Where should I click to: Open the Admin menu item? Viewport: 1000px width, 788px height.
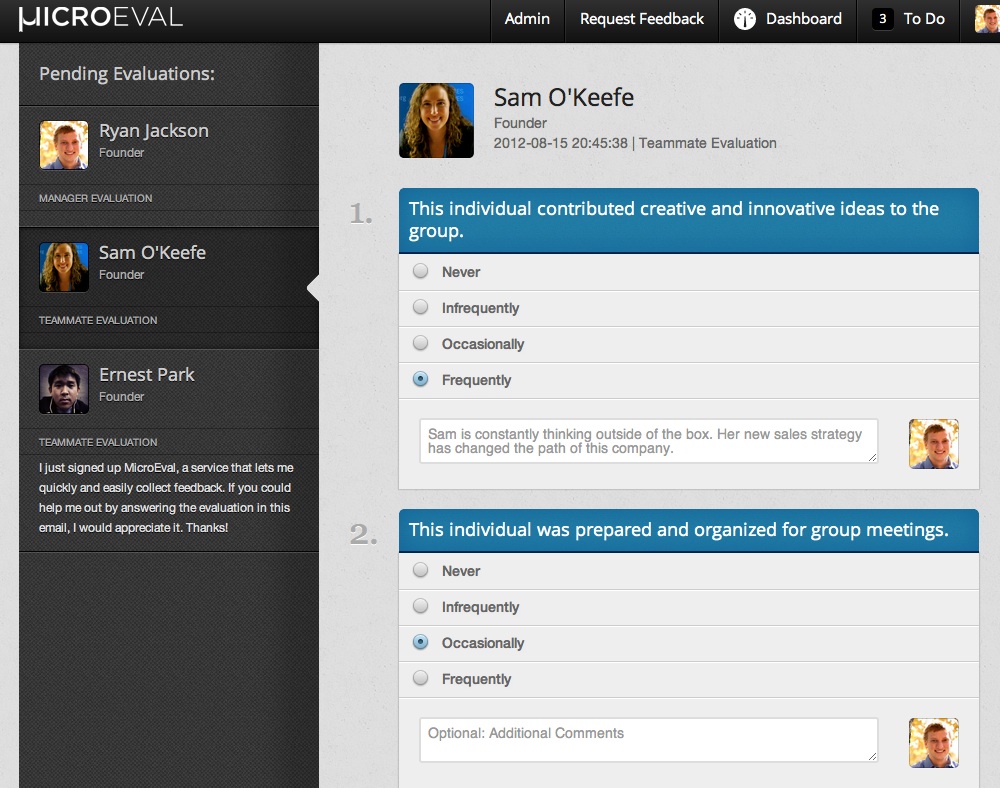point(527,19)
